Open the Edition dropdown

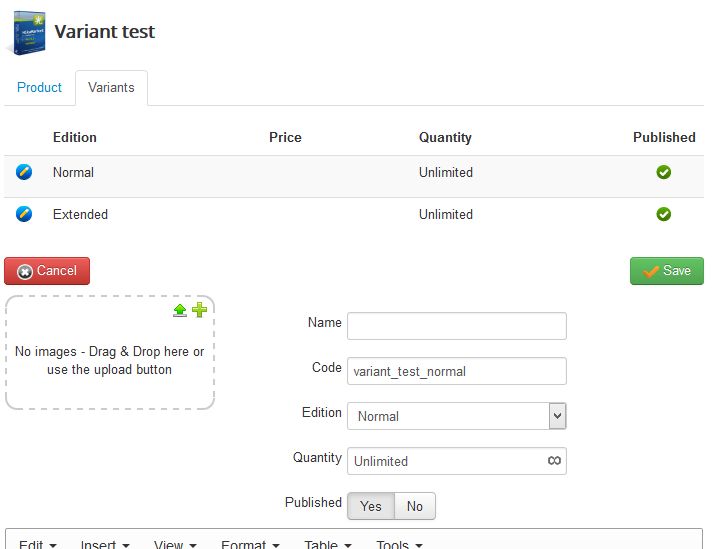tap(456, 416)
